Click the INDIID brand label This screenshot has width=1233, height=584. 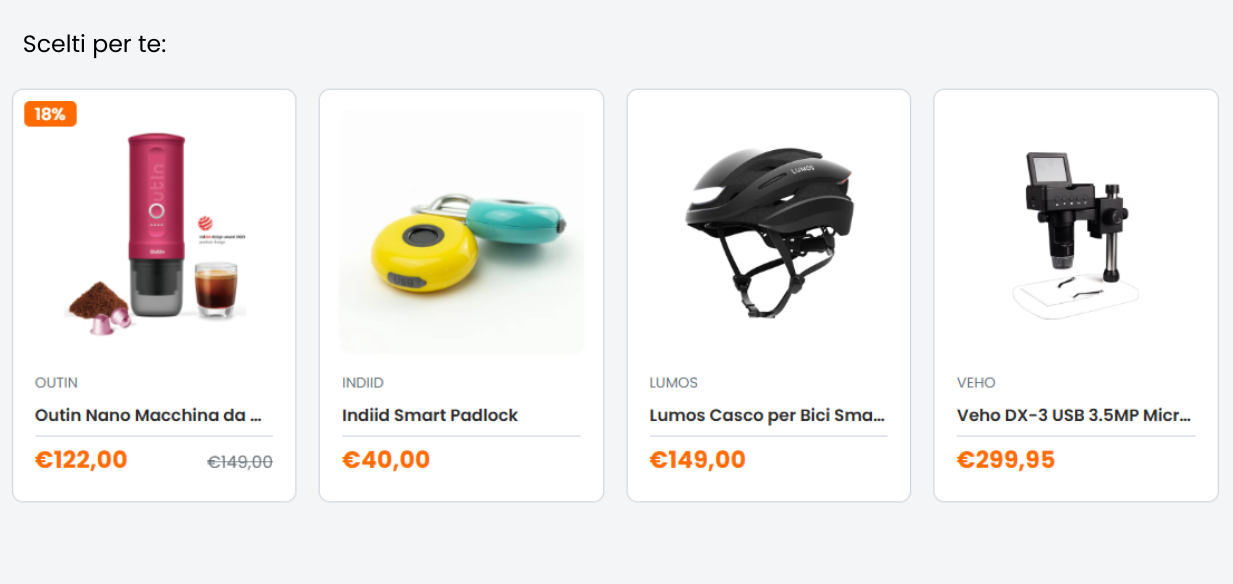[363, 383]
